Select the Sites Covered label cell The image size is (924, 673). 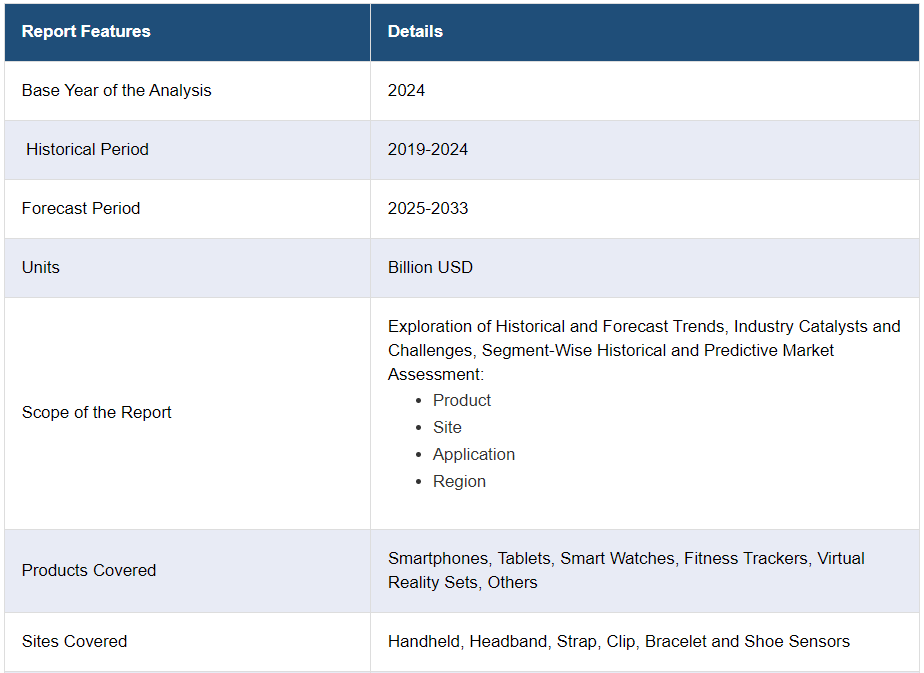pyautogui.click(x=187, y=642)
